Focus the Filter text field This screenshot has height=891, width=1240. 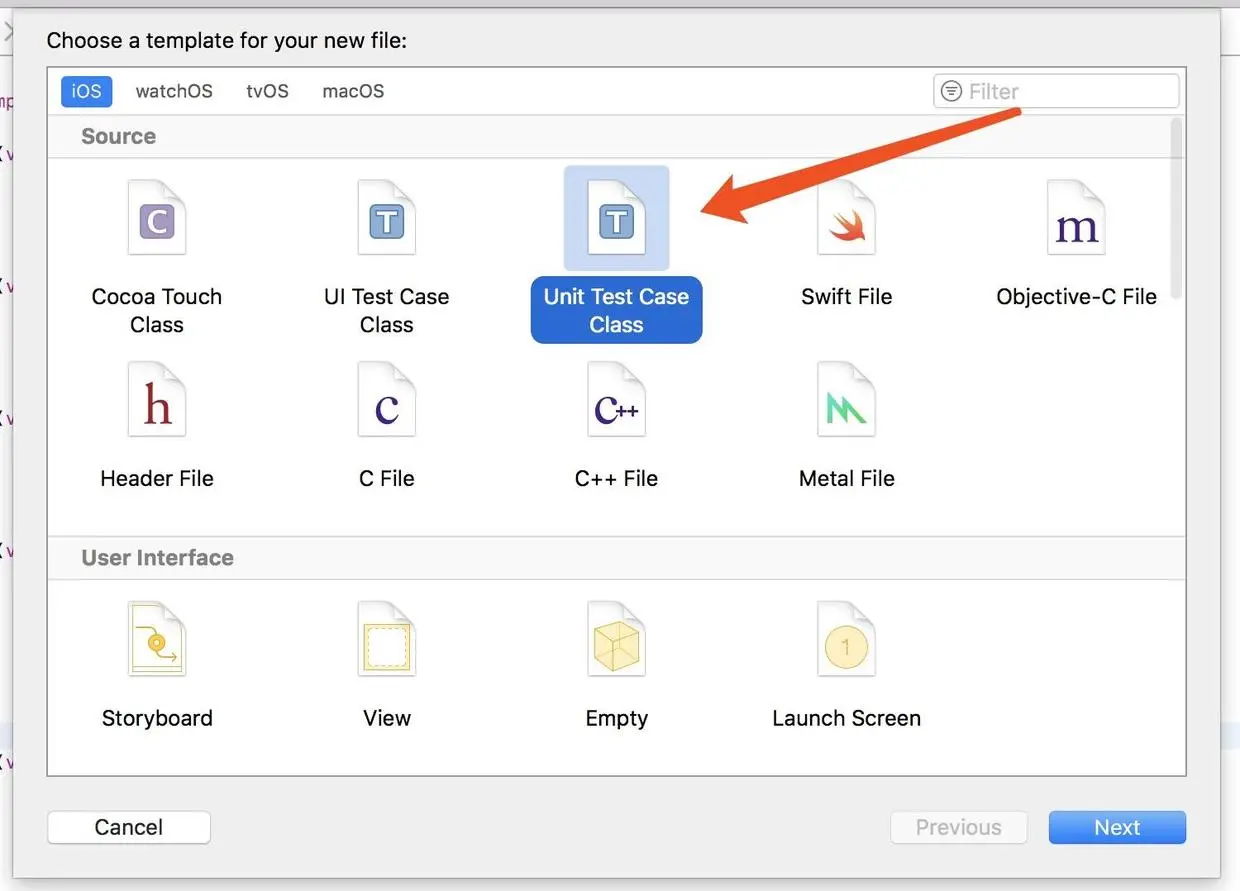tap(1056, 91)
